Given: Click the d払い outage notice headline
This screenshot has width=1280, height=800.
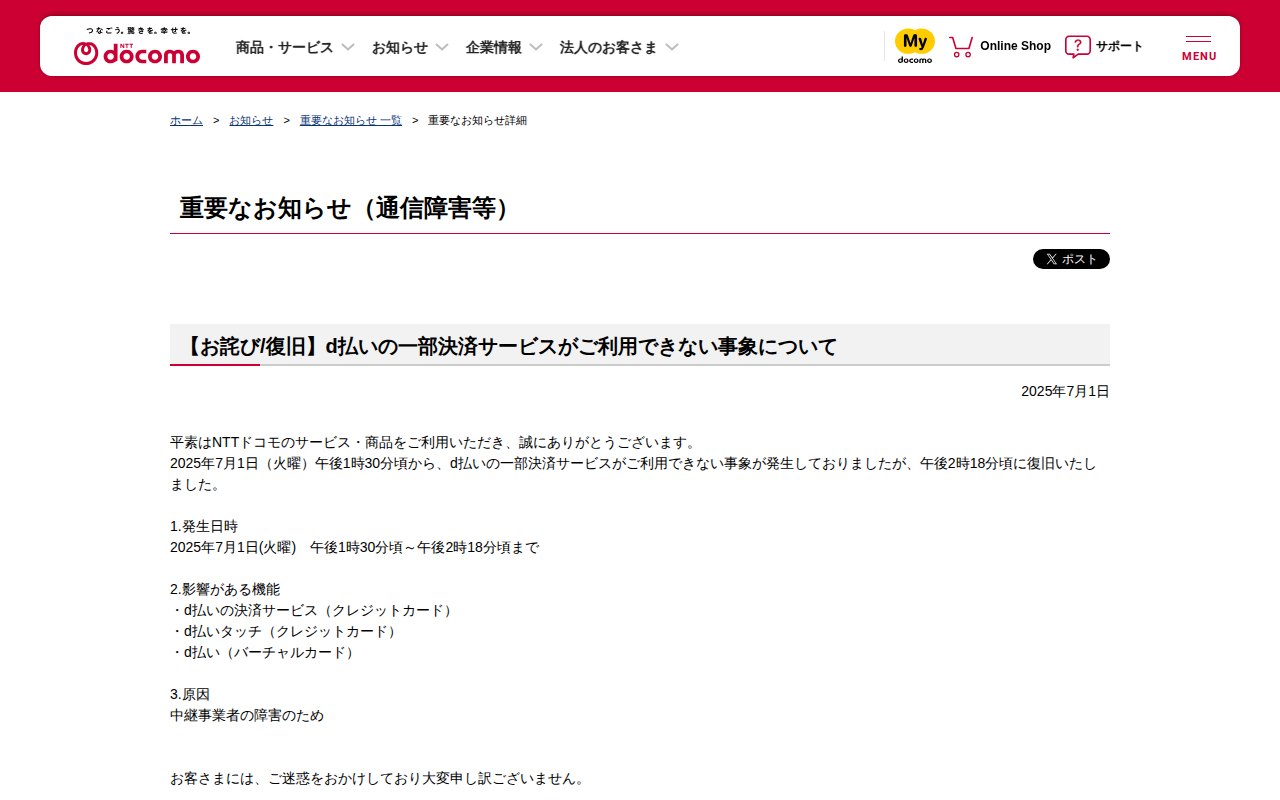Looking at the screenshot, I should click(510, 346).
